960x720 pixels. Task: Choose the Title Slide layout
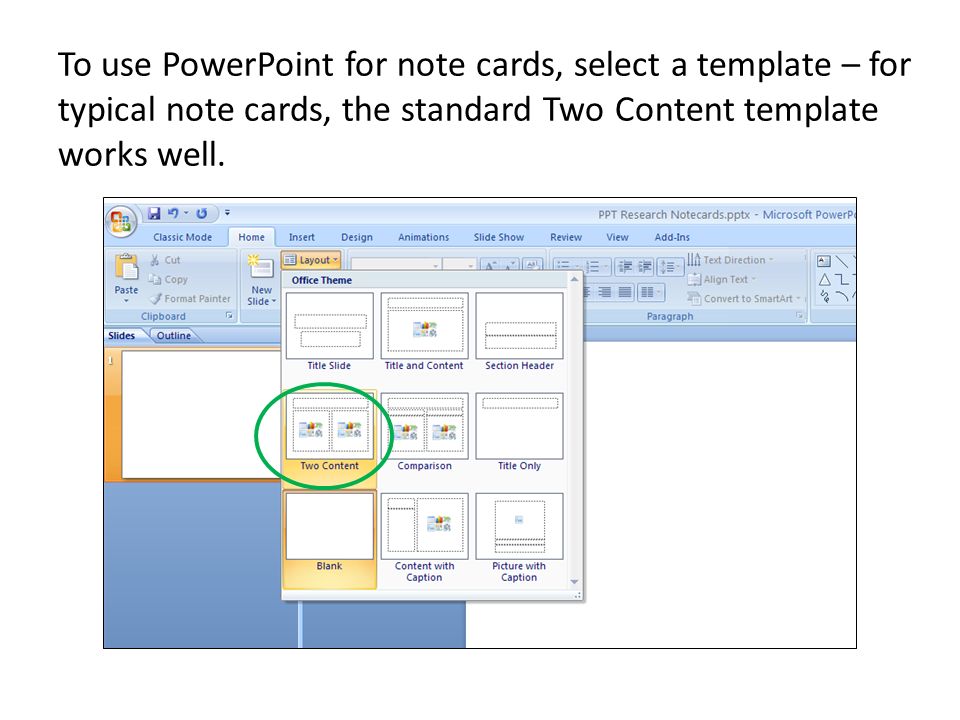tap(329, 332)
